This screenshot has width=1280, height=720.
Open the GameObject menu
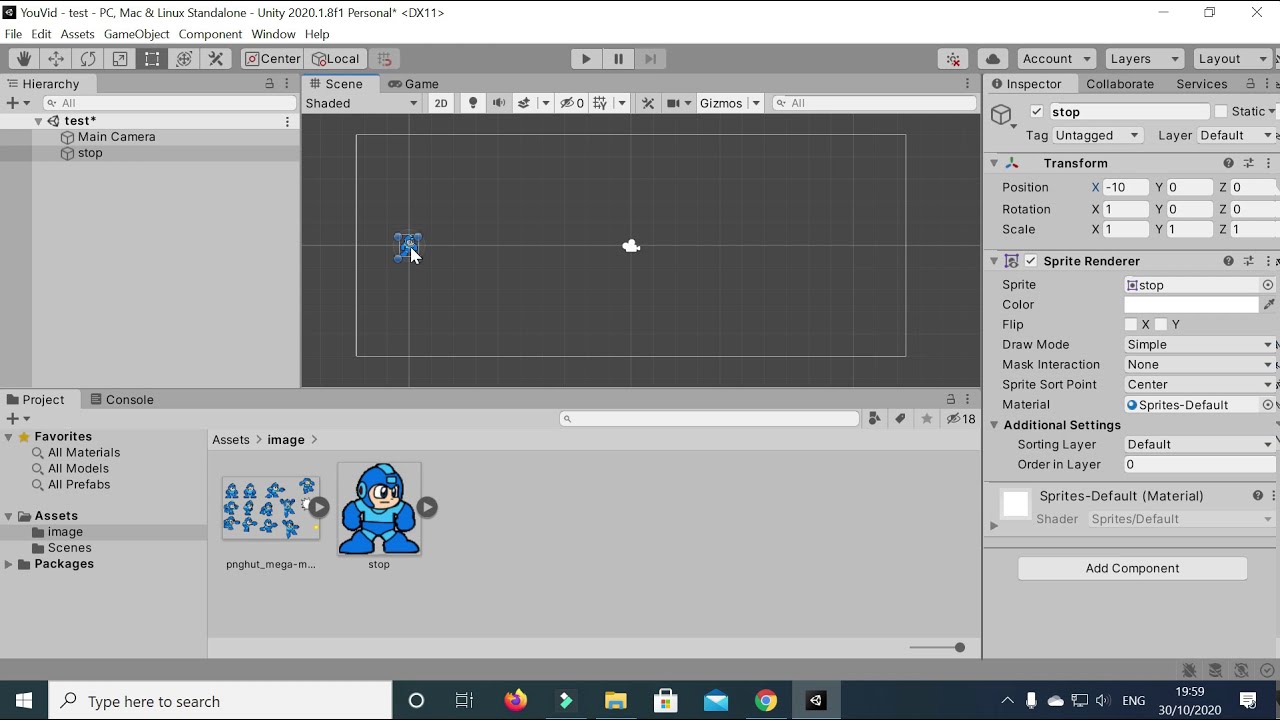coord(137,34)
